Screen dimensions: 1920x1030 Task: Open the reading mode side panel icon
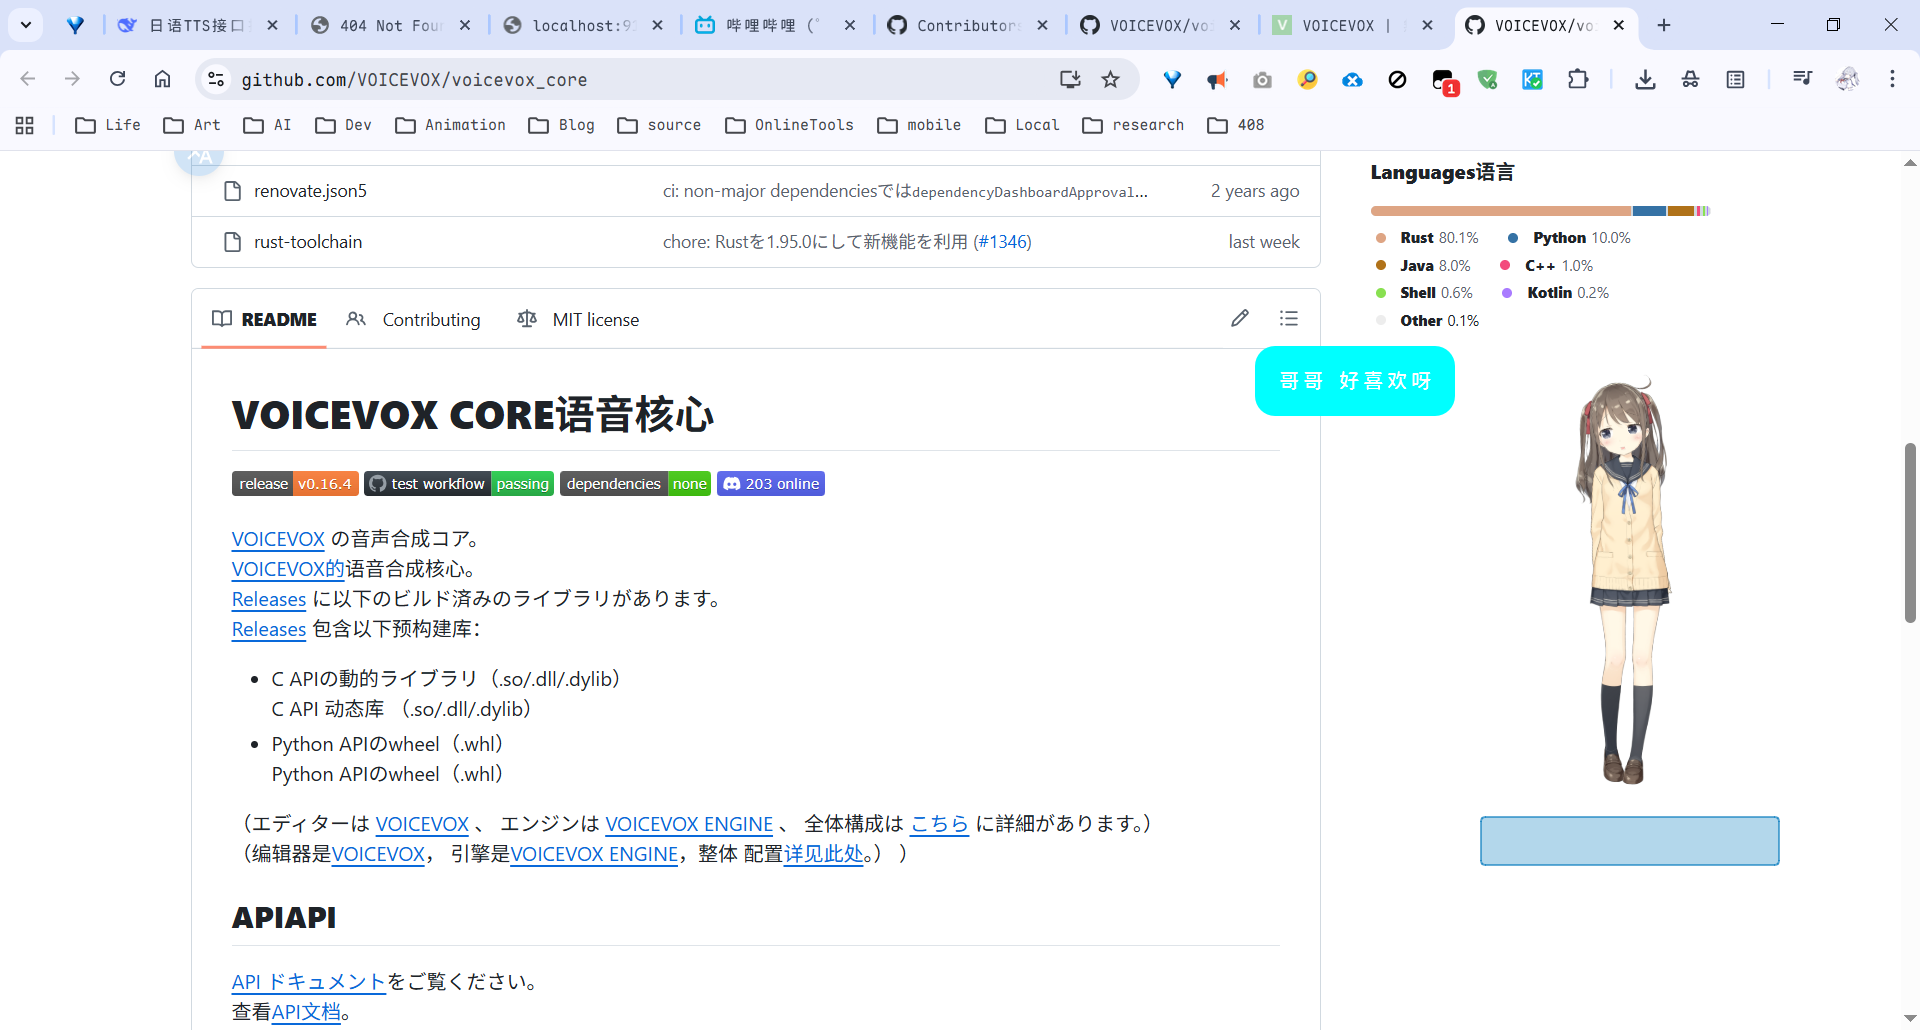1735,79
